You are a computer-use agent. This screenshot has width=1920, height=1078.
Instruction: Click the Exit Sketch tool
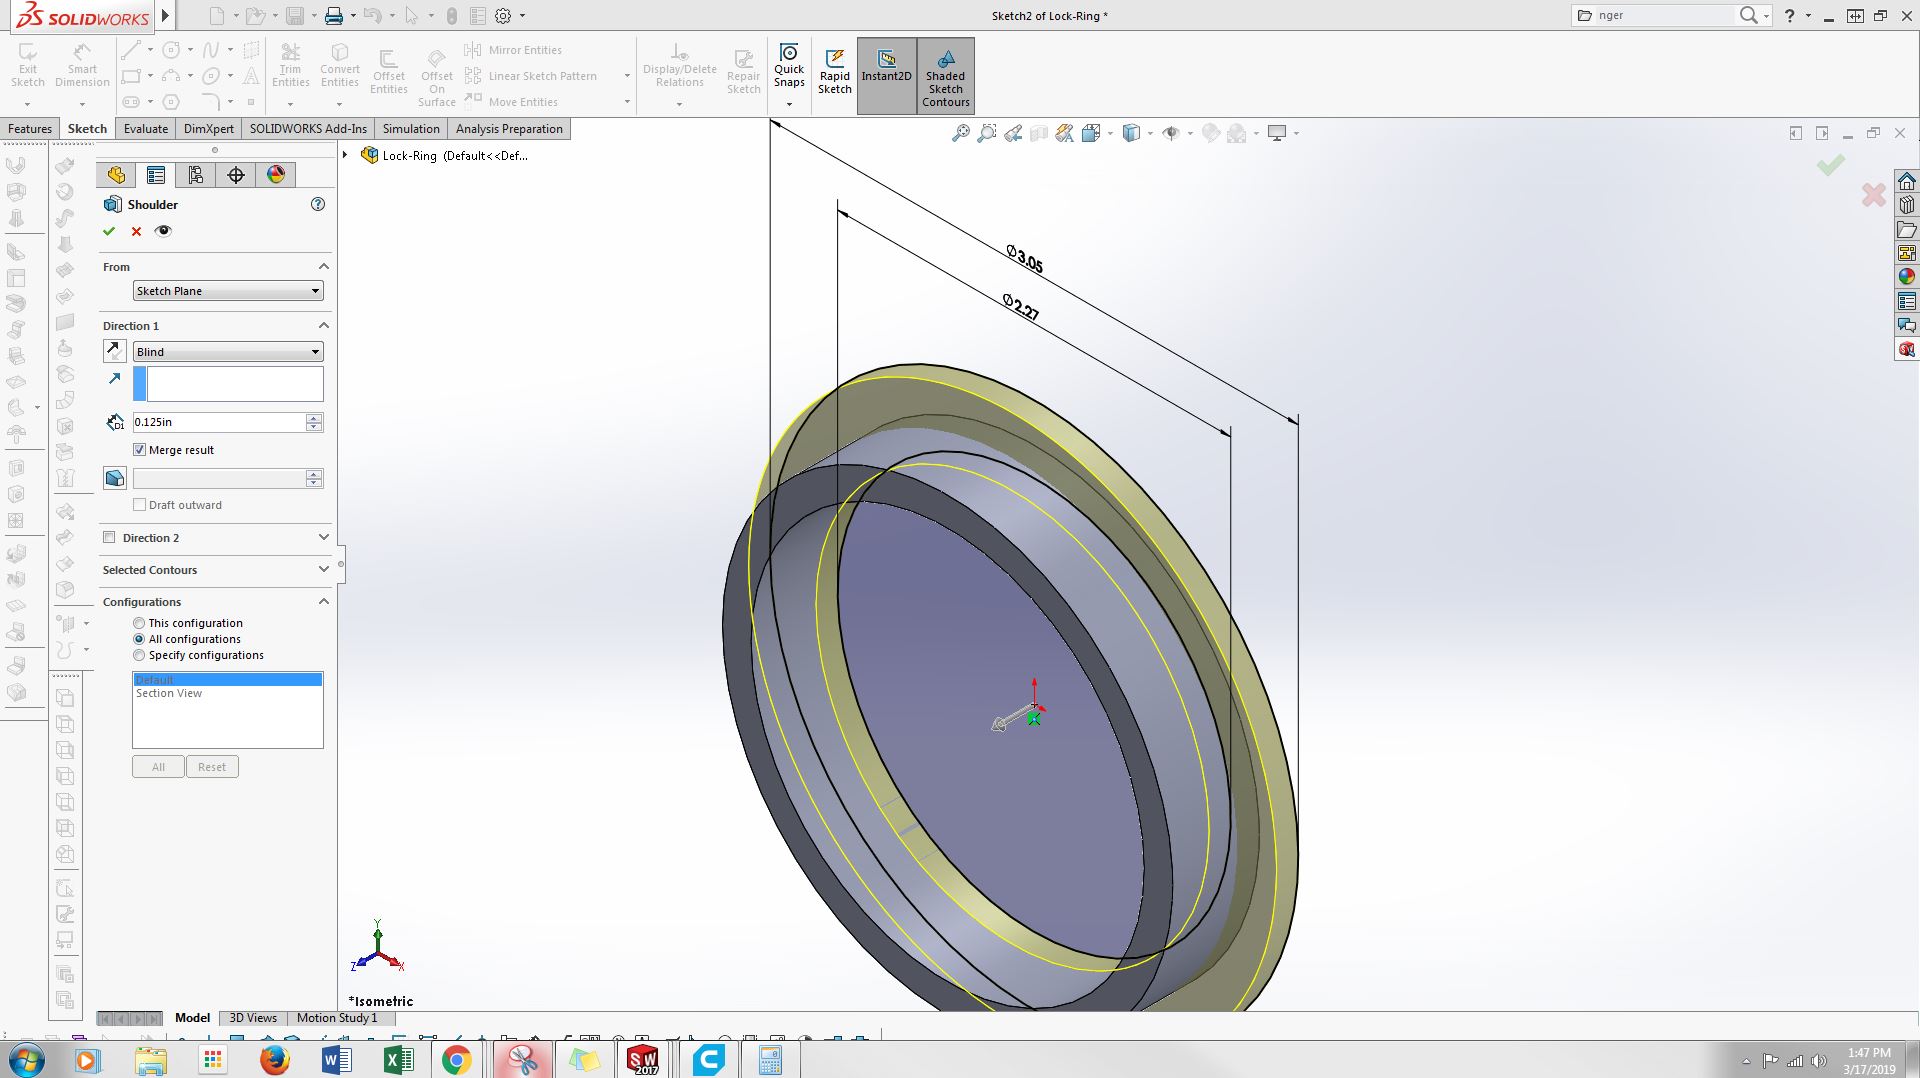(x=28, y=66)
